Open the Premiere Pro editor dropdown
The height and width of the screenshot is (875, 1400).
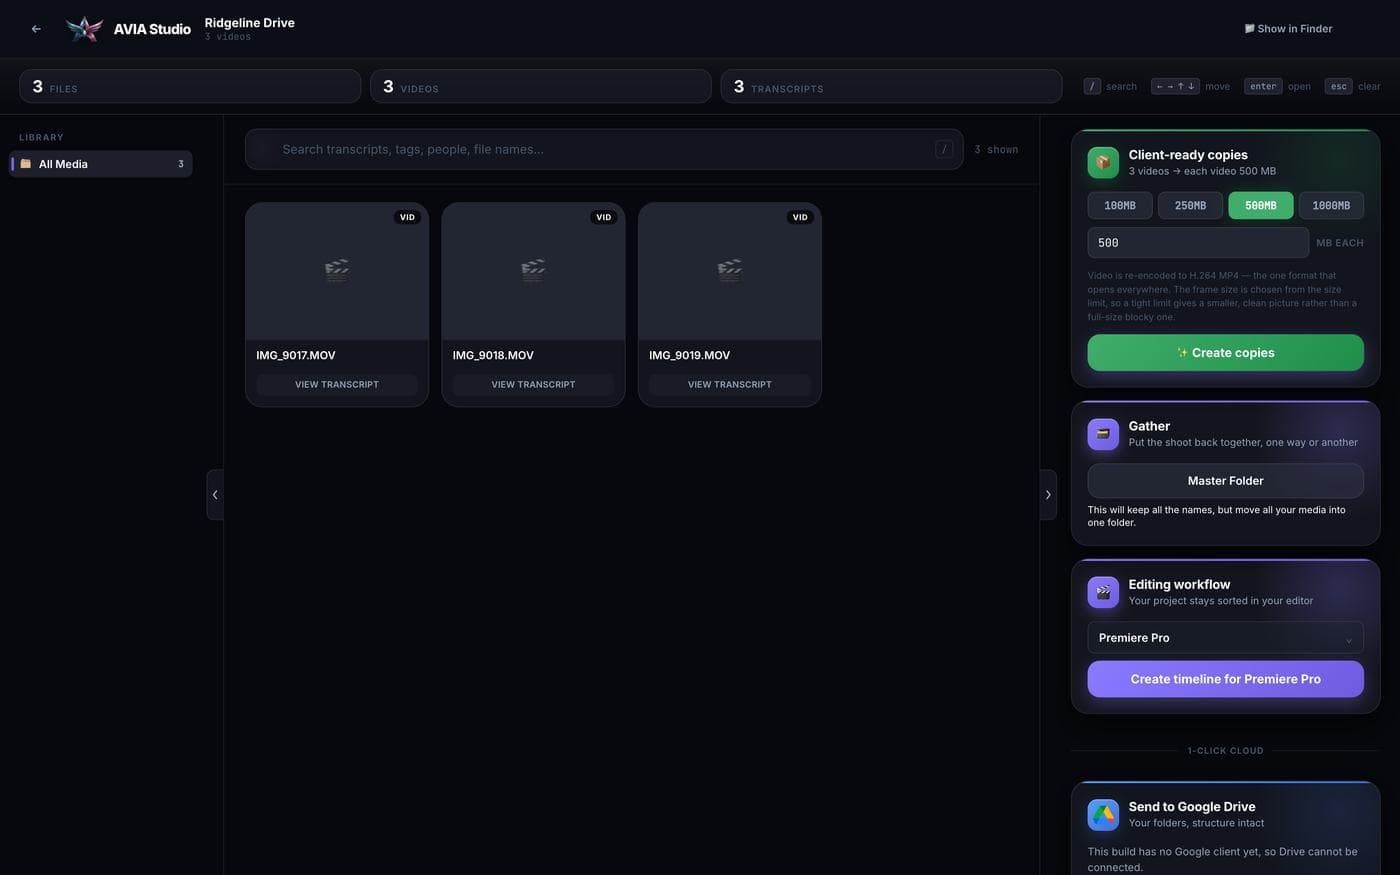tap(1225, 638)
